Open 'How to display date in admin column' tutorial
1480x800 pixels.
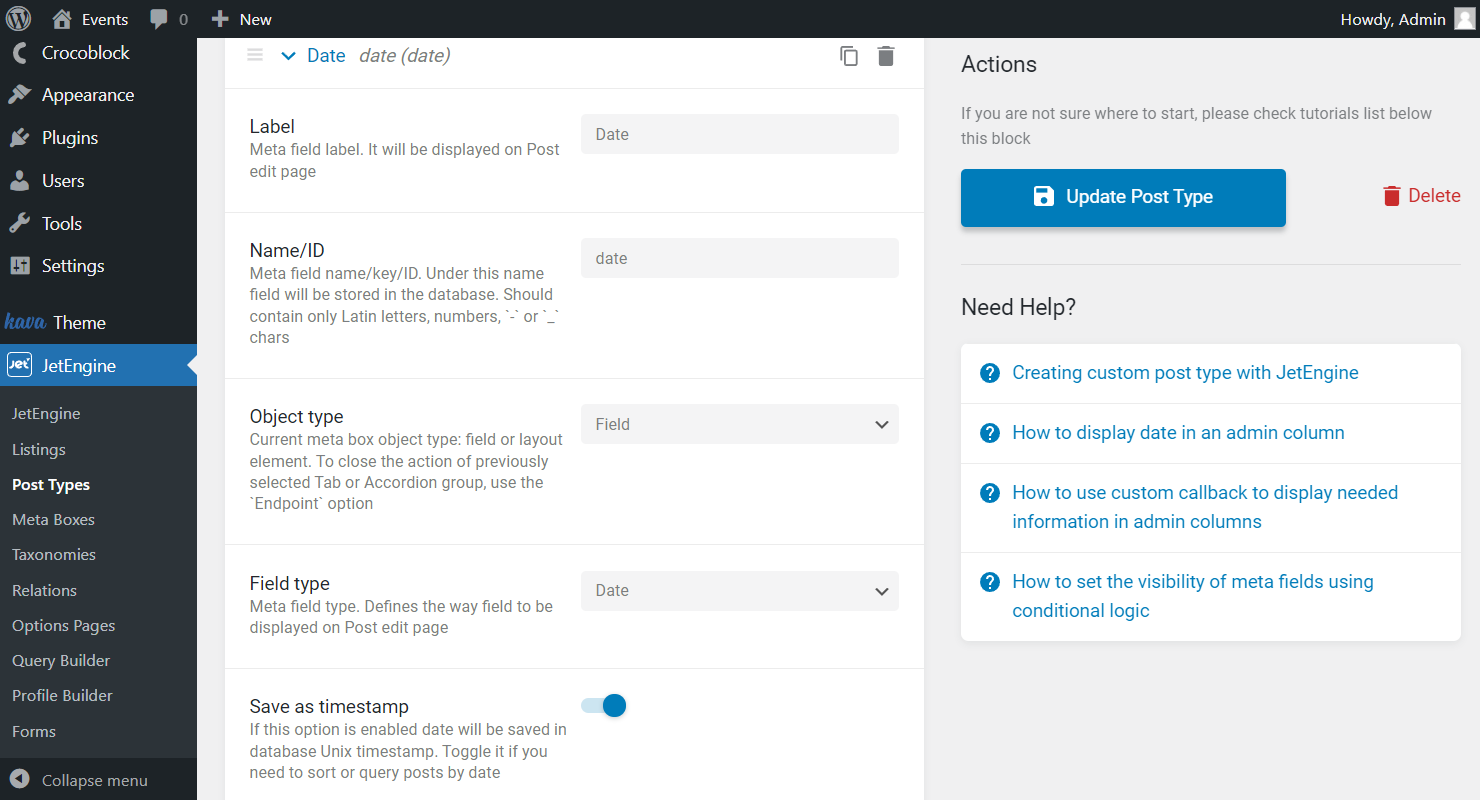[x=1178, y=433]
